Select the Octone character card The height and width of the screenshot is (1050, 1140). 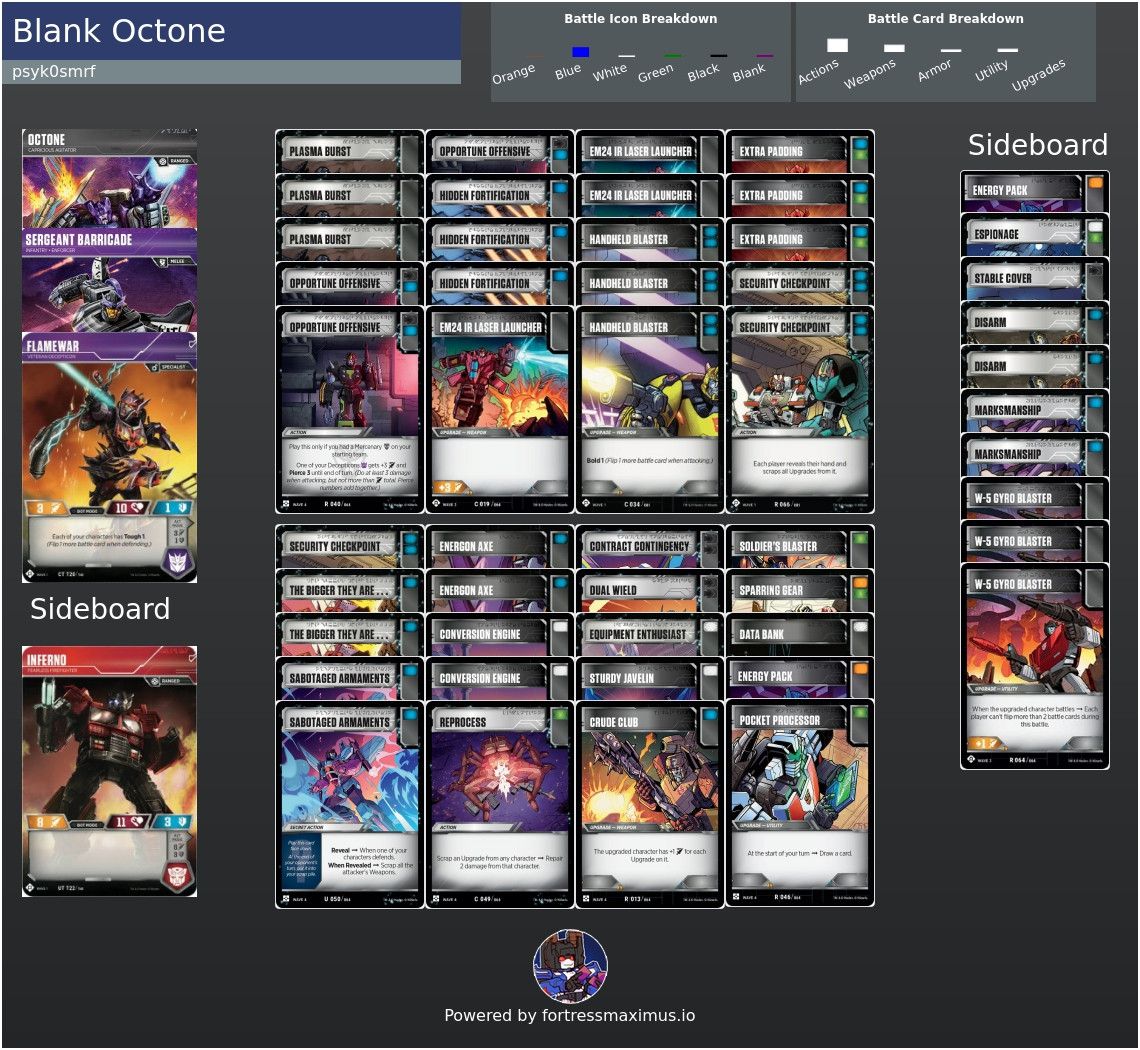pyautogui.click(x=109, y=179)
